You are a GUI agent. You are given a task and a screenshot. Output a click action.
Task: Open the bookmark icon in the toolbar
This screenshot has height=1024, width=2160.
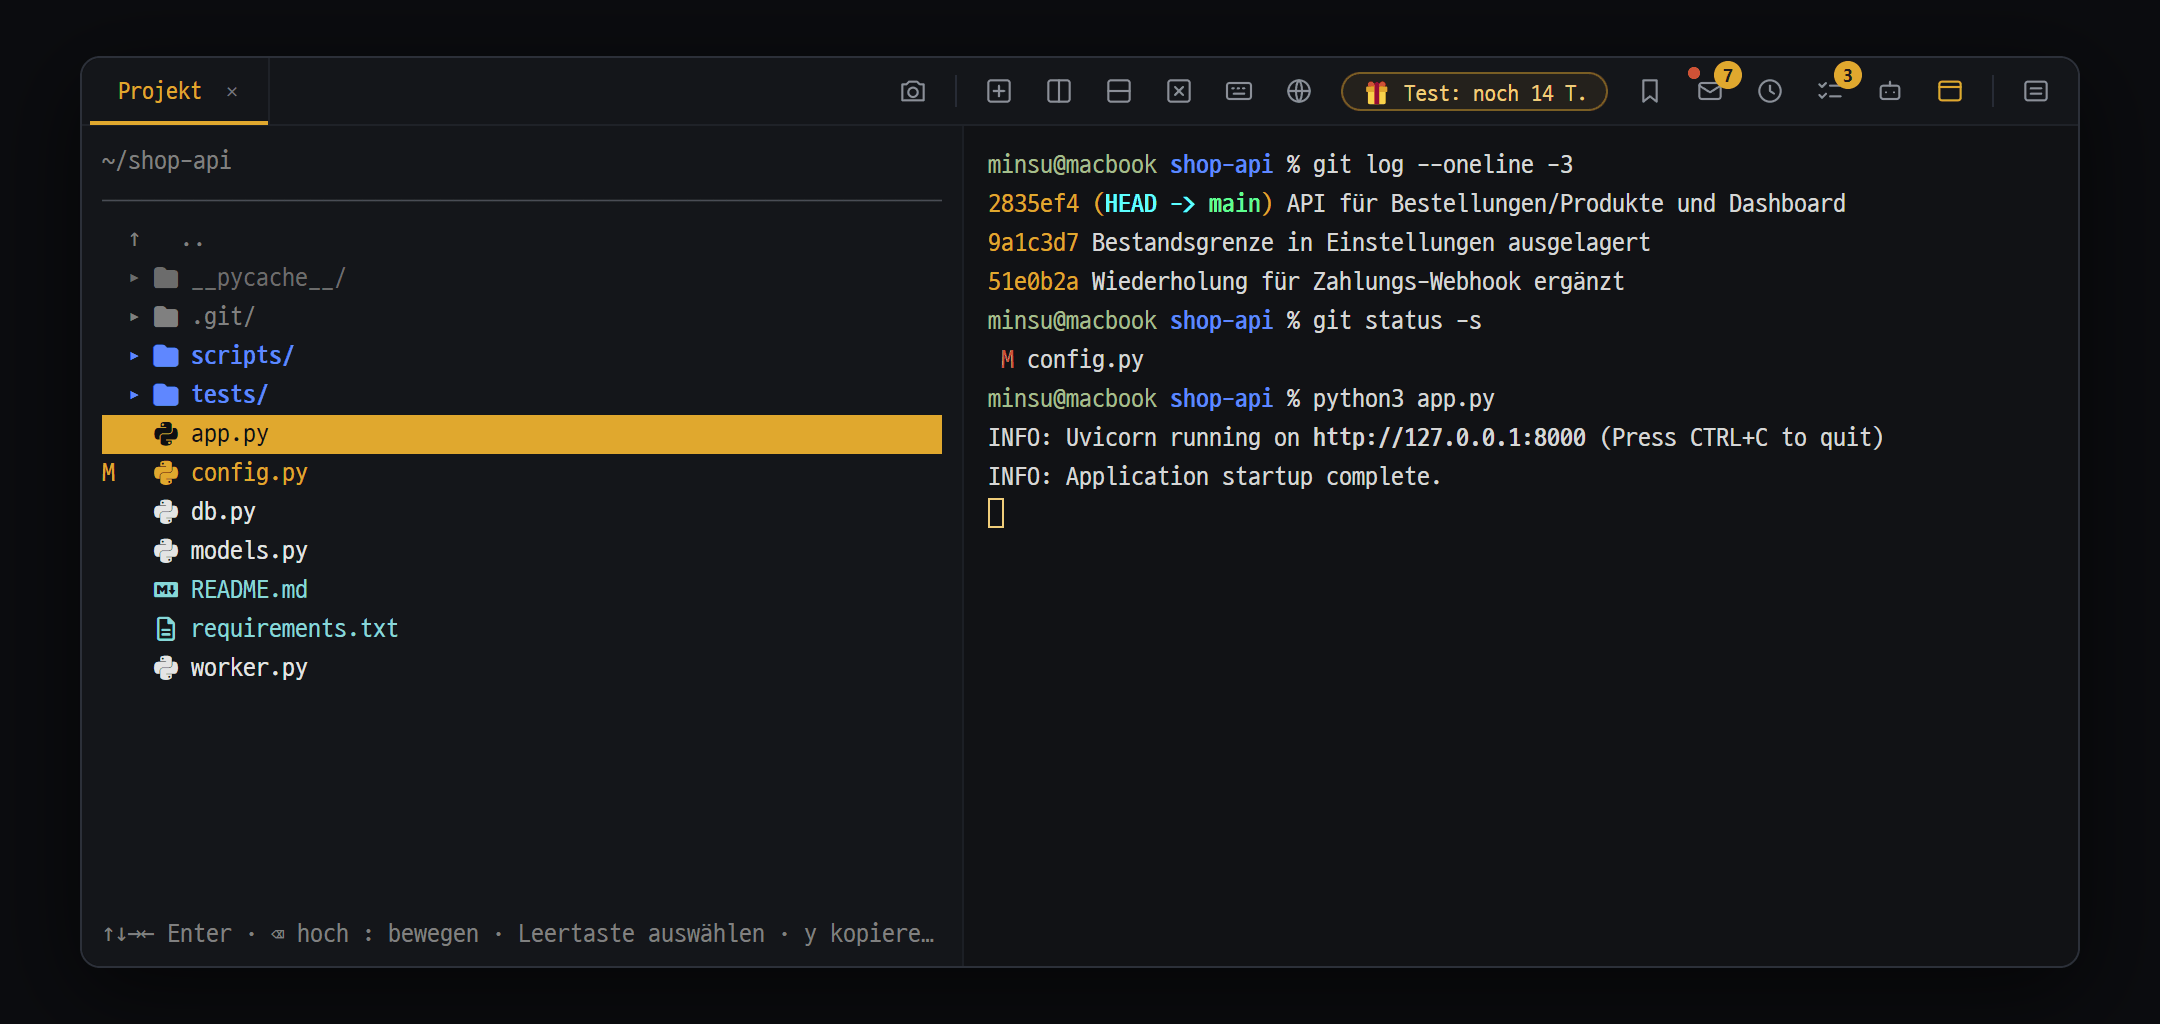coord(1650,92)
